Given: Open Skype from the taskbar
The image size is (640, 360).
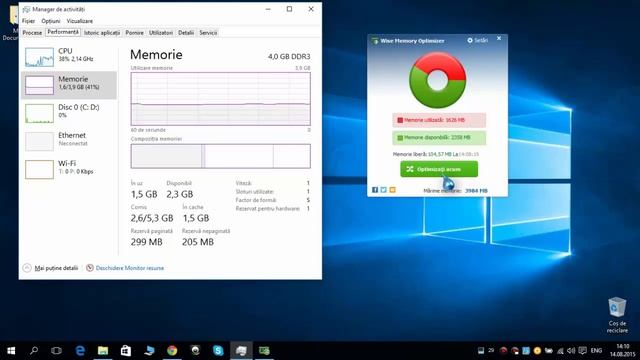Looking at the screenshot, I should click(218, 351).
